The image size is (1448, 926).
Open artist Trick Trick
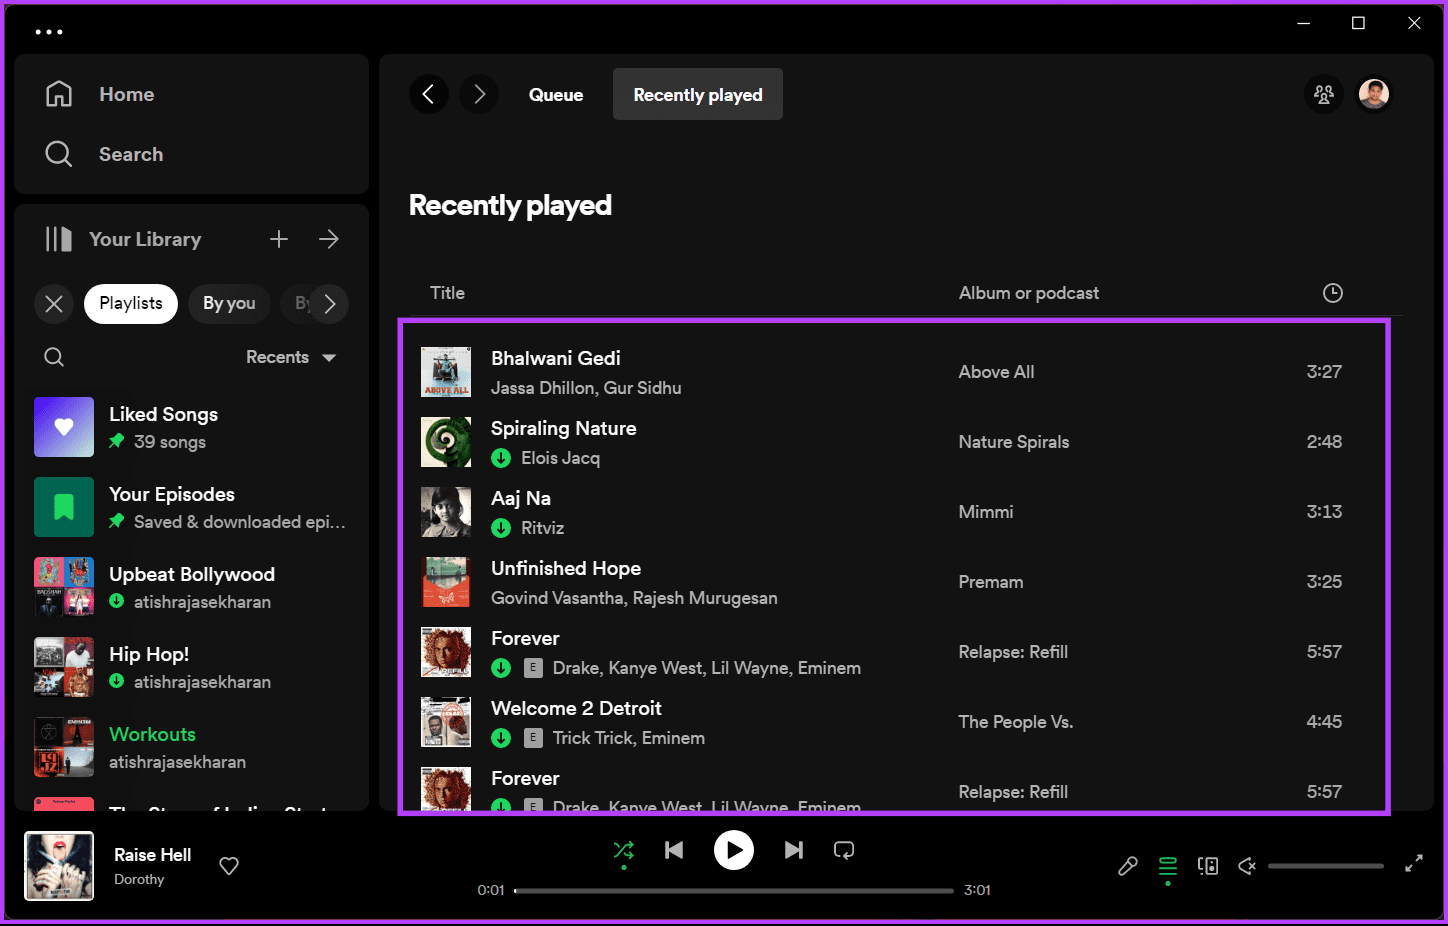(593, 738)
